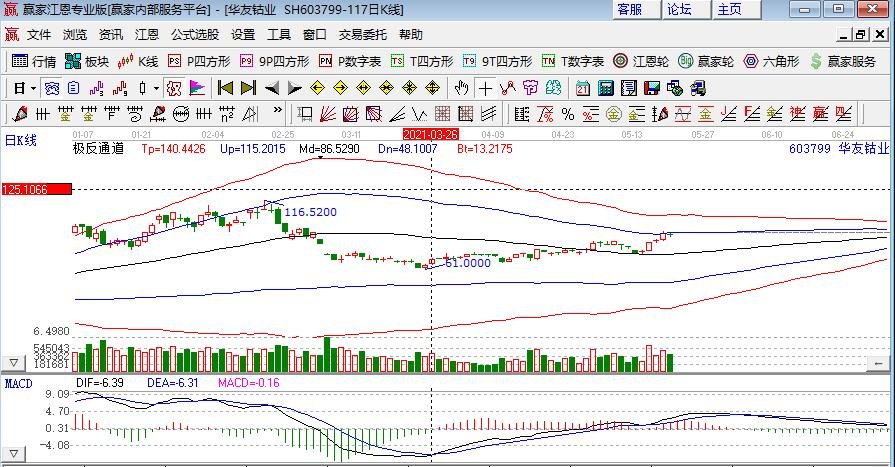Viewport: 895px width, 467px height.
Task: Click the expander triangle below volume panel
Action: coord(13,363)
